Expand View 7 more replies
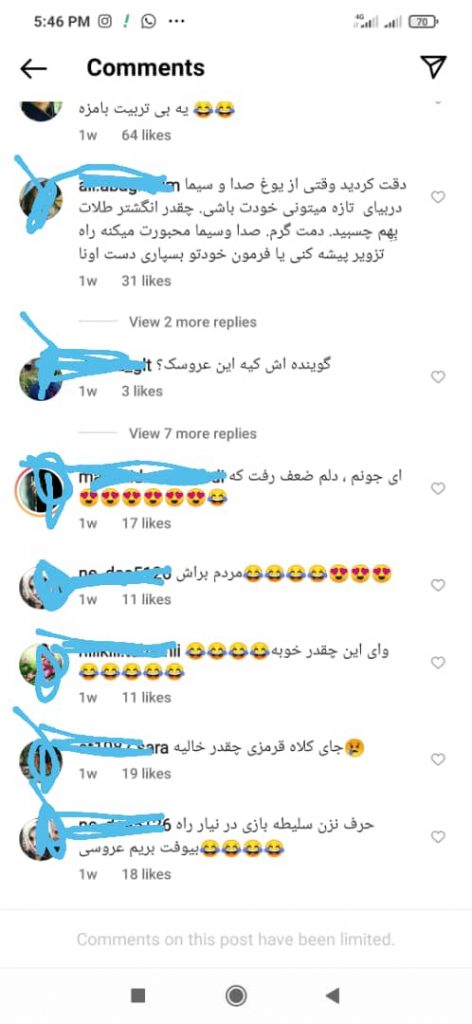Screen dimensions: 472x1024 (x=193, y=434)
